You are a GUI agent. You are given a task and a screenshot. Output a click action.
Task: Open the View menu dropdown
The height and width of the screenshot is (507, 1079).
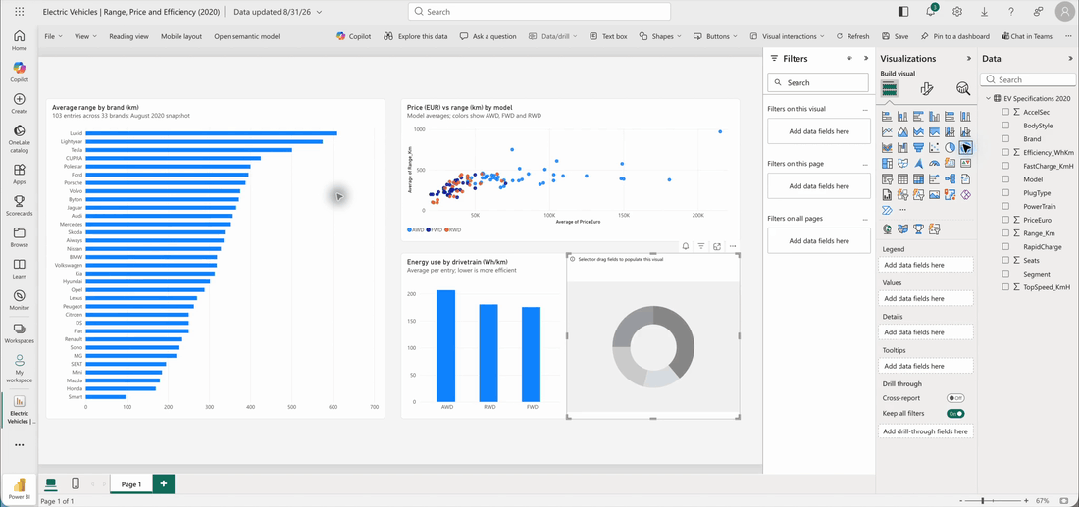click(85, 36)
